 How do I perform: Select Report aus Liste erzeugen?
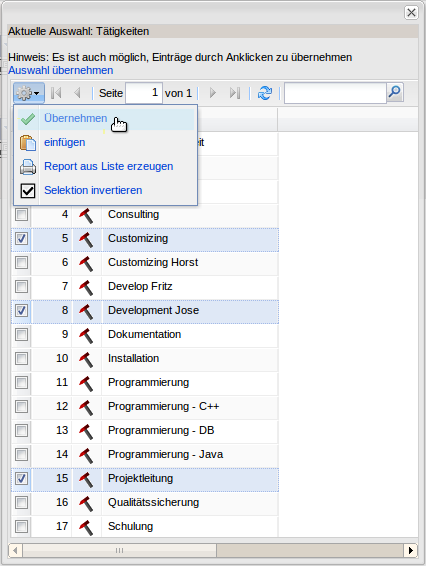coord(106,167)
